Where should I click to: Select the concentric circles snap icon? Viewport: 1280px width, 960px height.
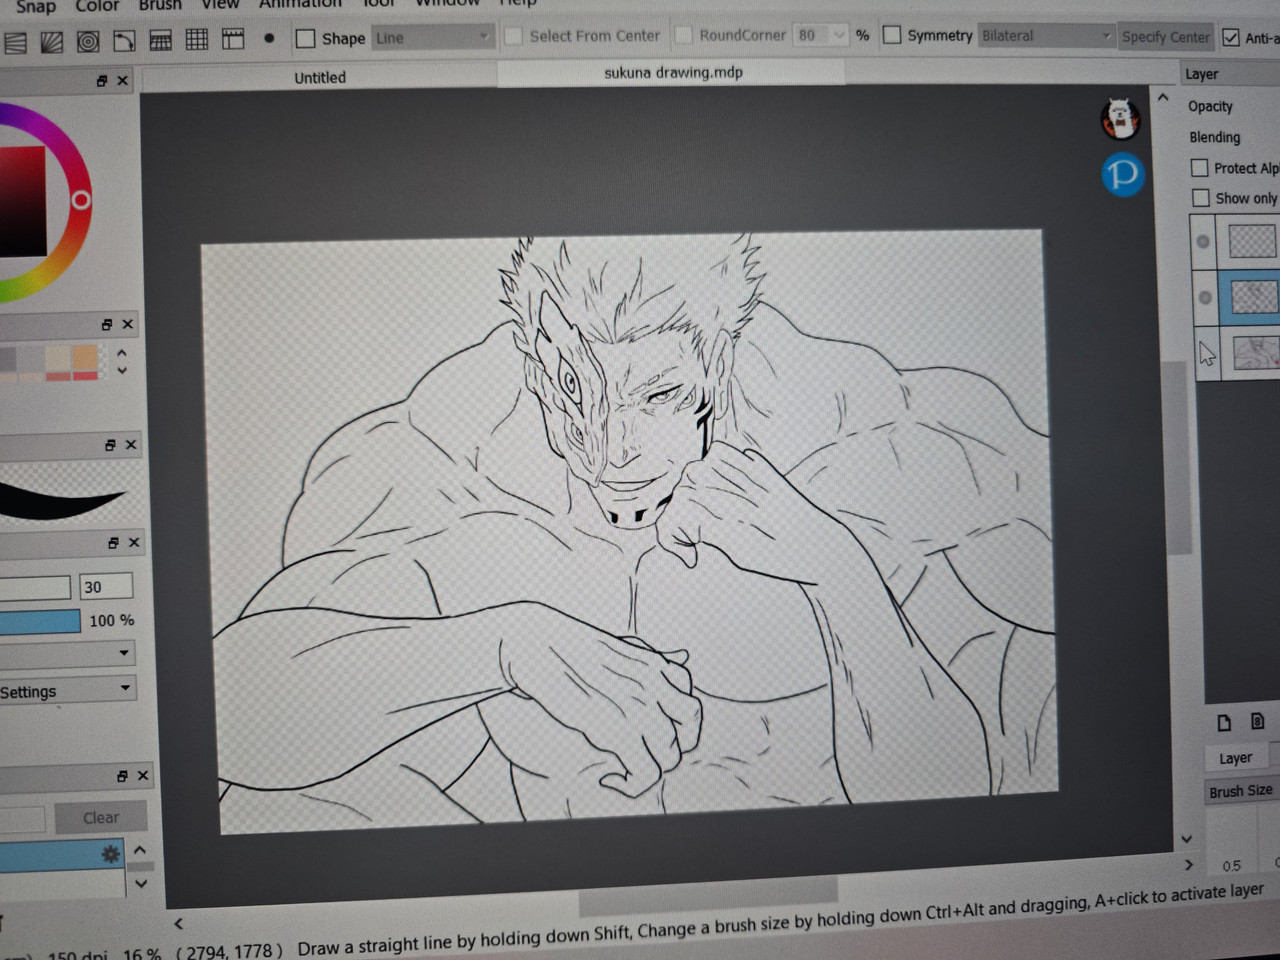[x=88, y=41]
